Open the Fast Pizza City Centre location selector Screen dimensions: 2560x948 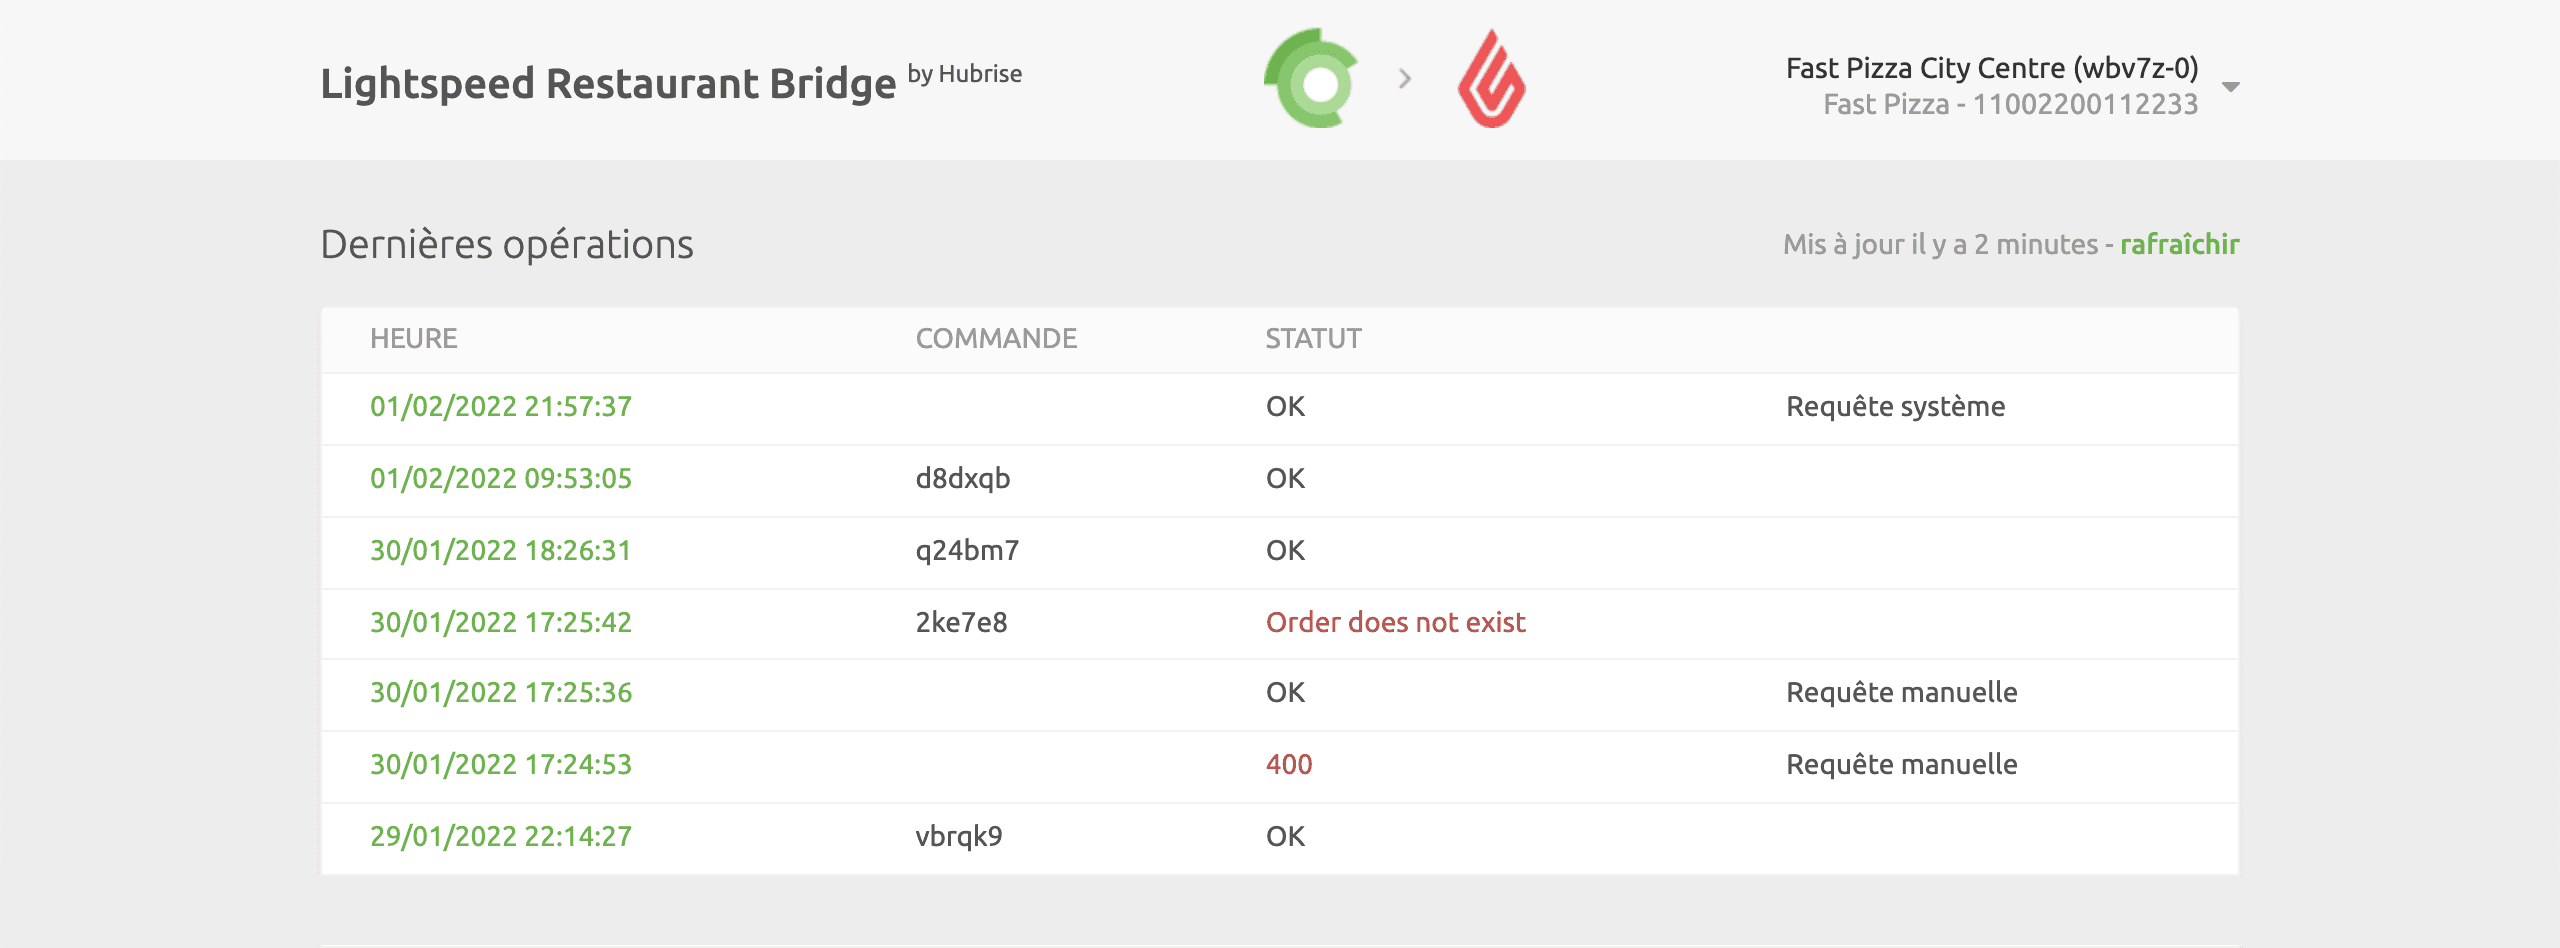[1992, 85]
